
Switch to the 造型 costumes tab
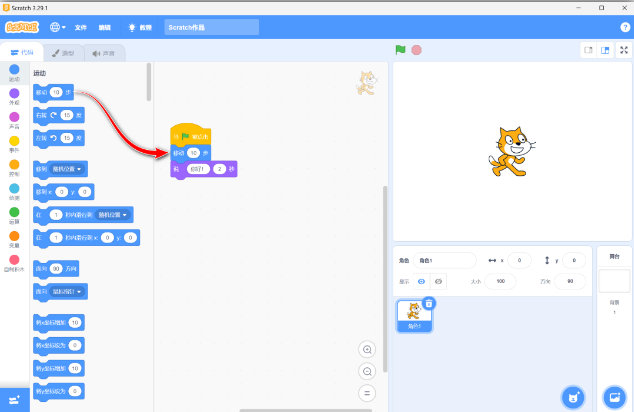[x=63, y=53]
